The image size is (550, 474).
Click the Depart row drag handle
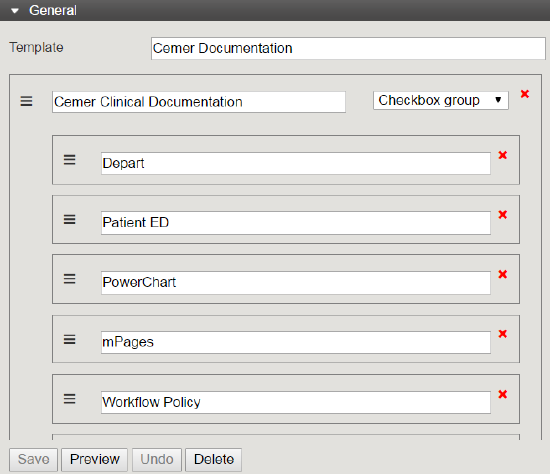tap(69, 160)
